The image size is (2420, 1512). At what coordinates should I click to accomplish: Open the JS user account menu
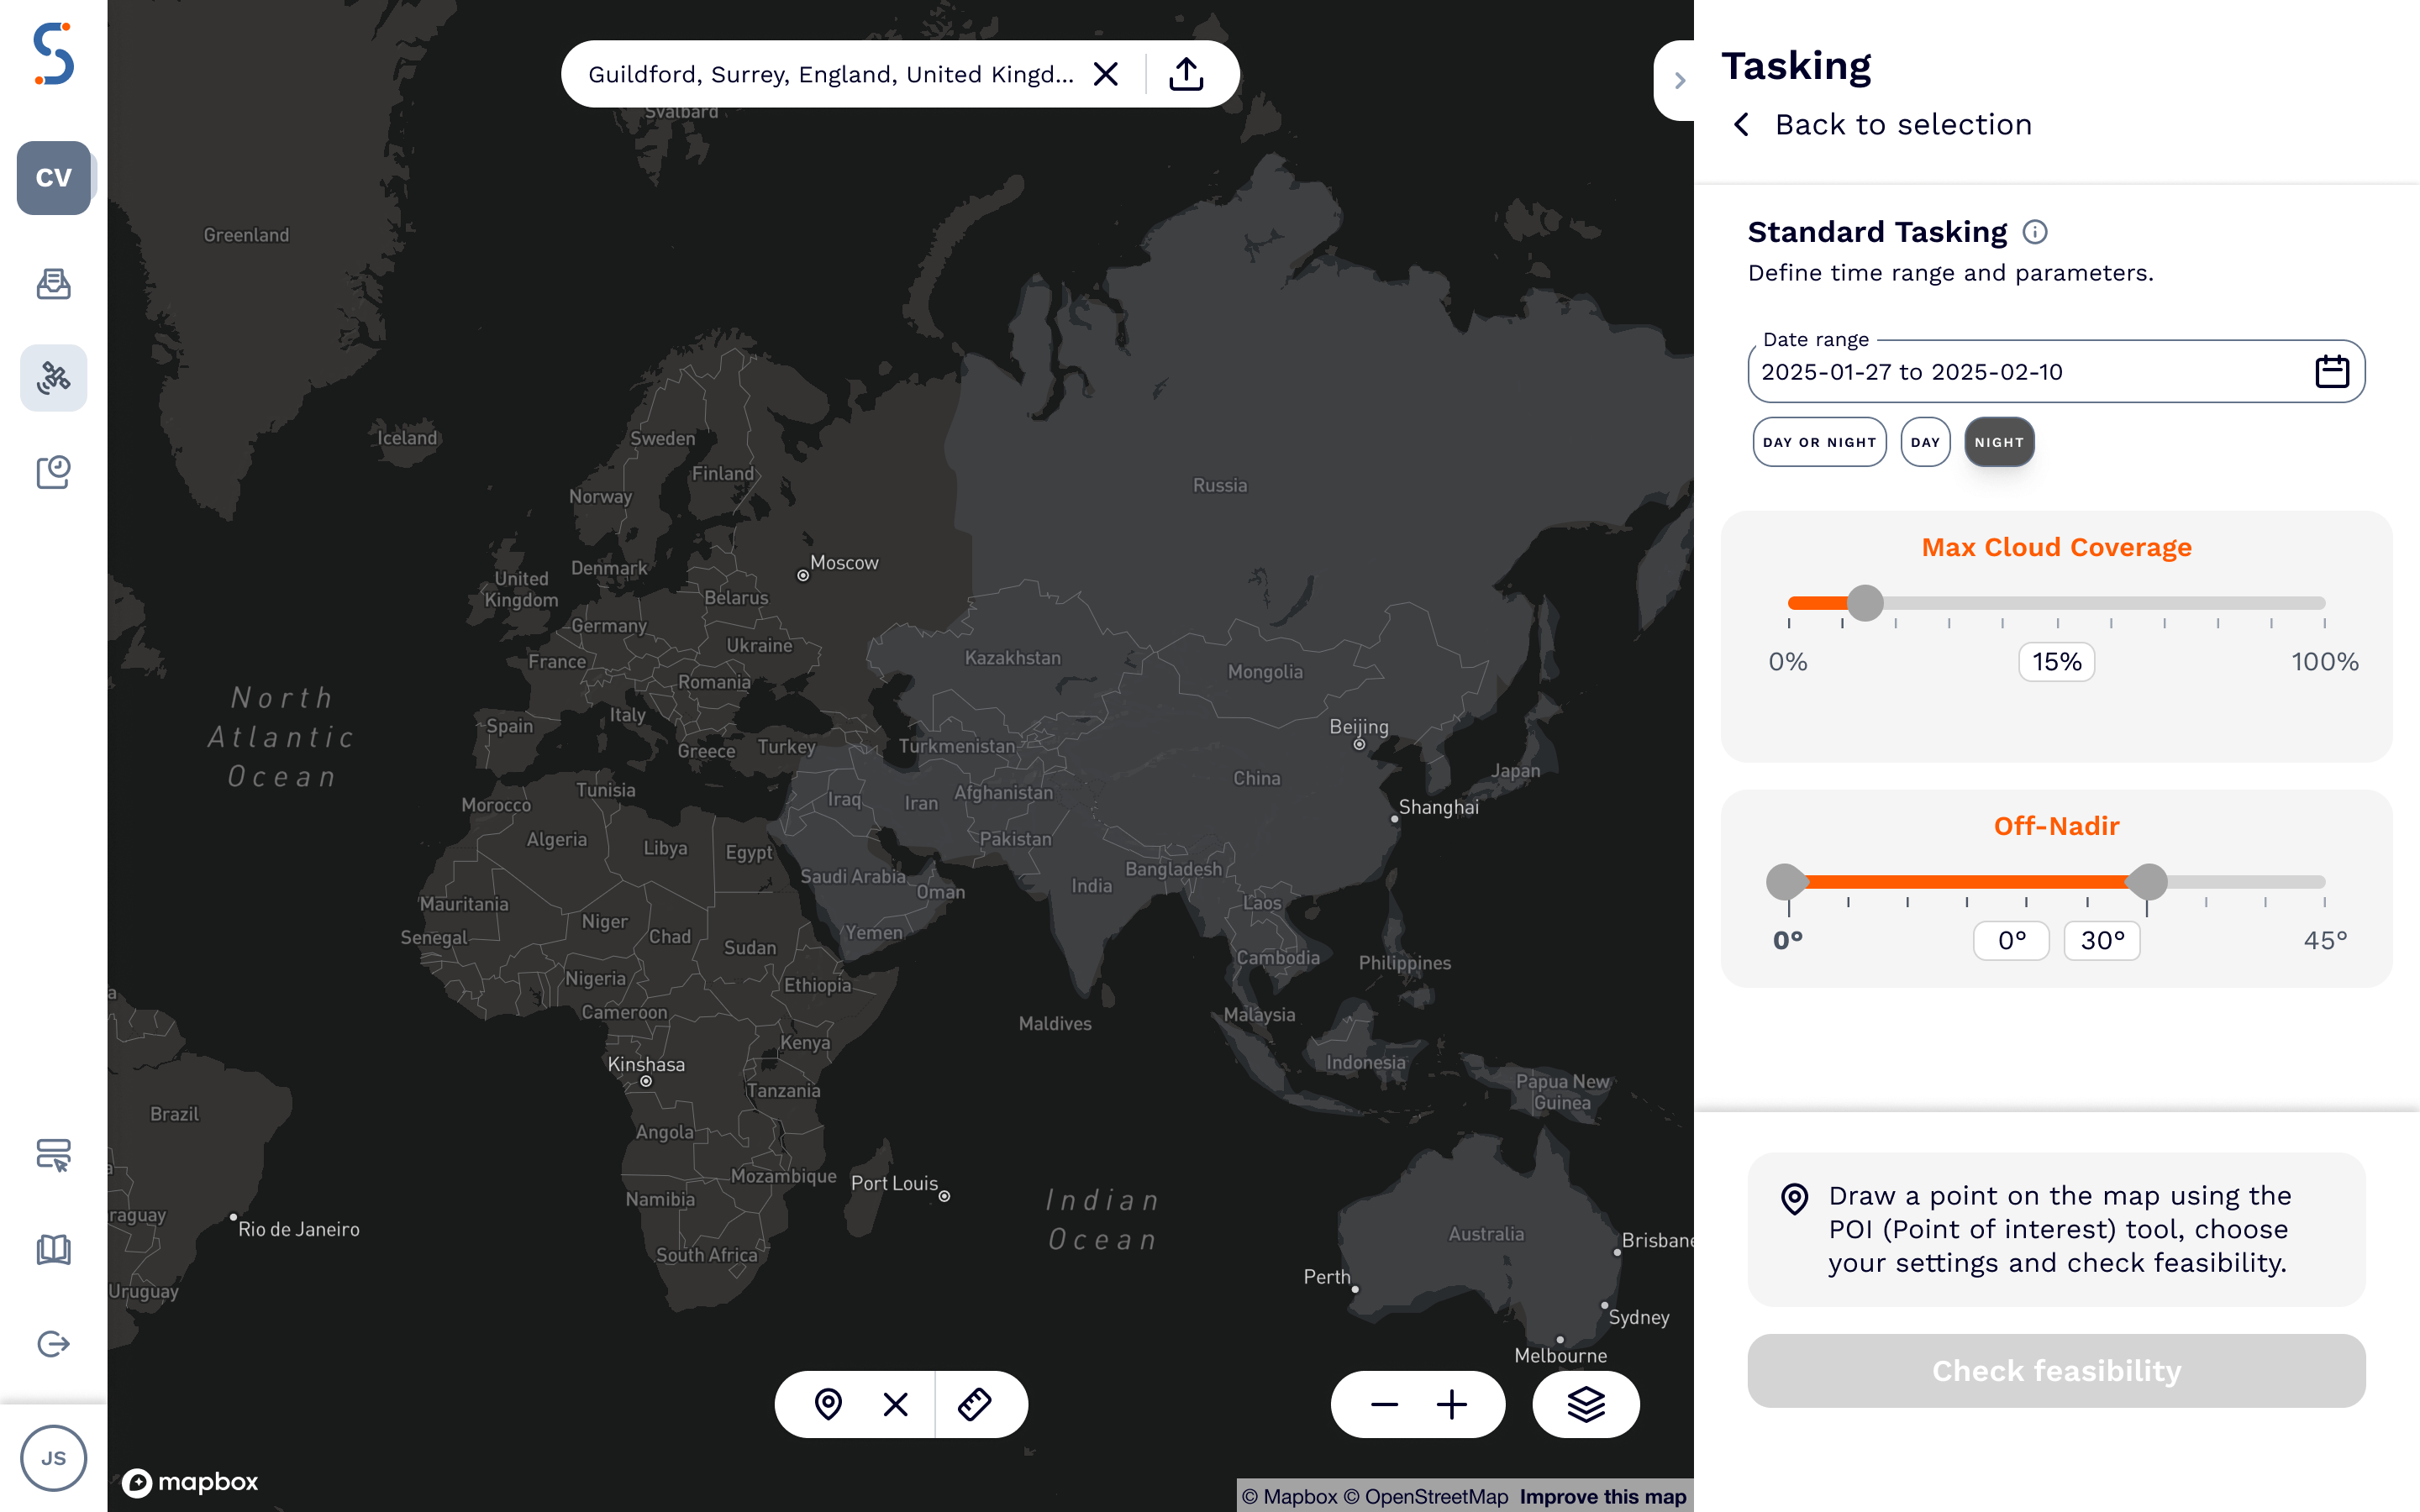[x=54, y=1458]
